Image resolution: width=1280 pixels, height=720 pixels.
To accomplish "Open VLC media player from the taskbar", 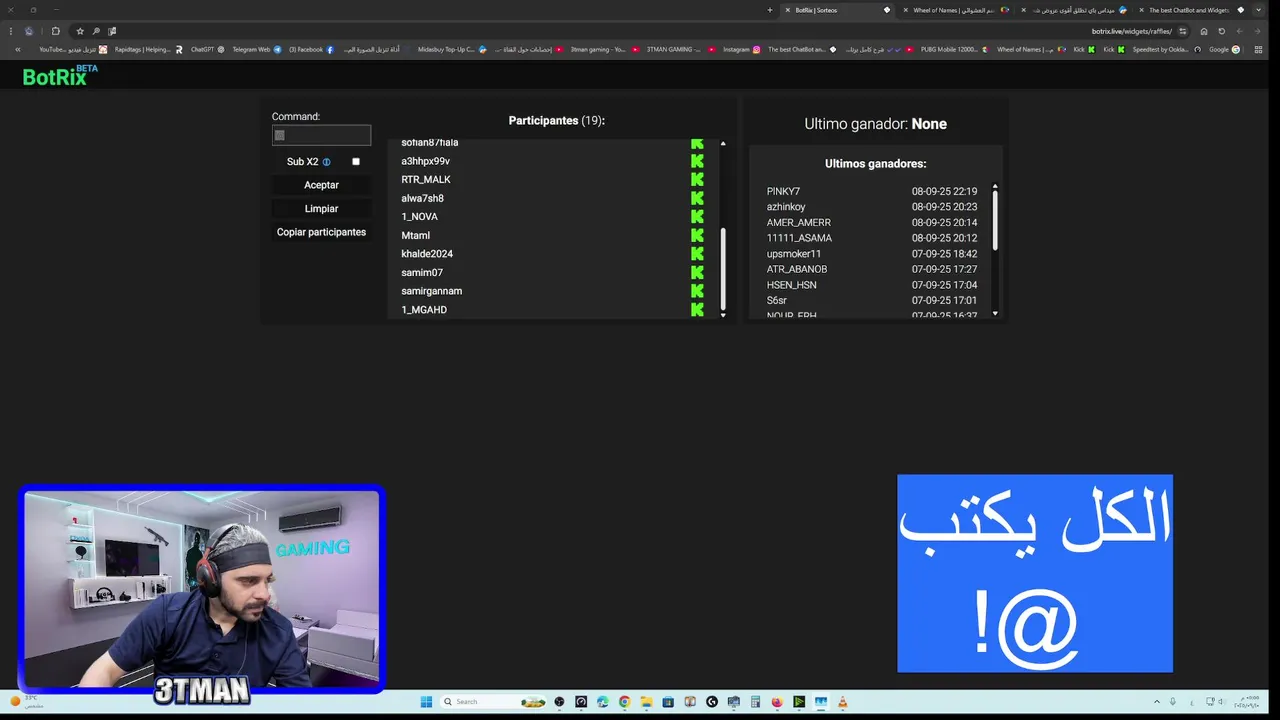I will coord(842,702).
